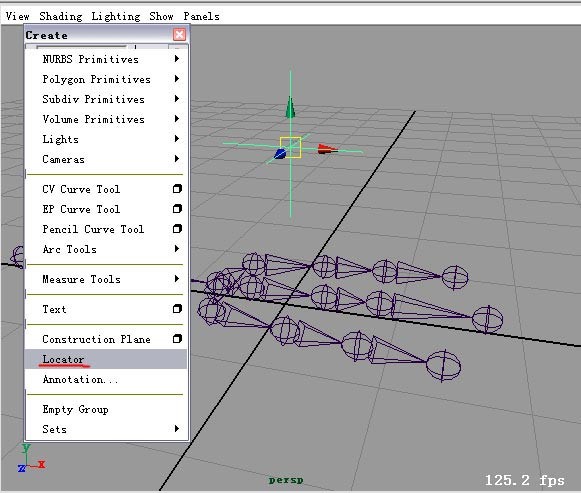581x493 pixels.
Task: Close the torn-off Create menu
Action: tap(179, 34)
